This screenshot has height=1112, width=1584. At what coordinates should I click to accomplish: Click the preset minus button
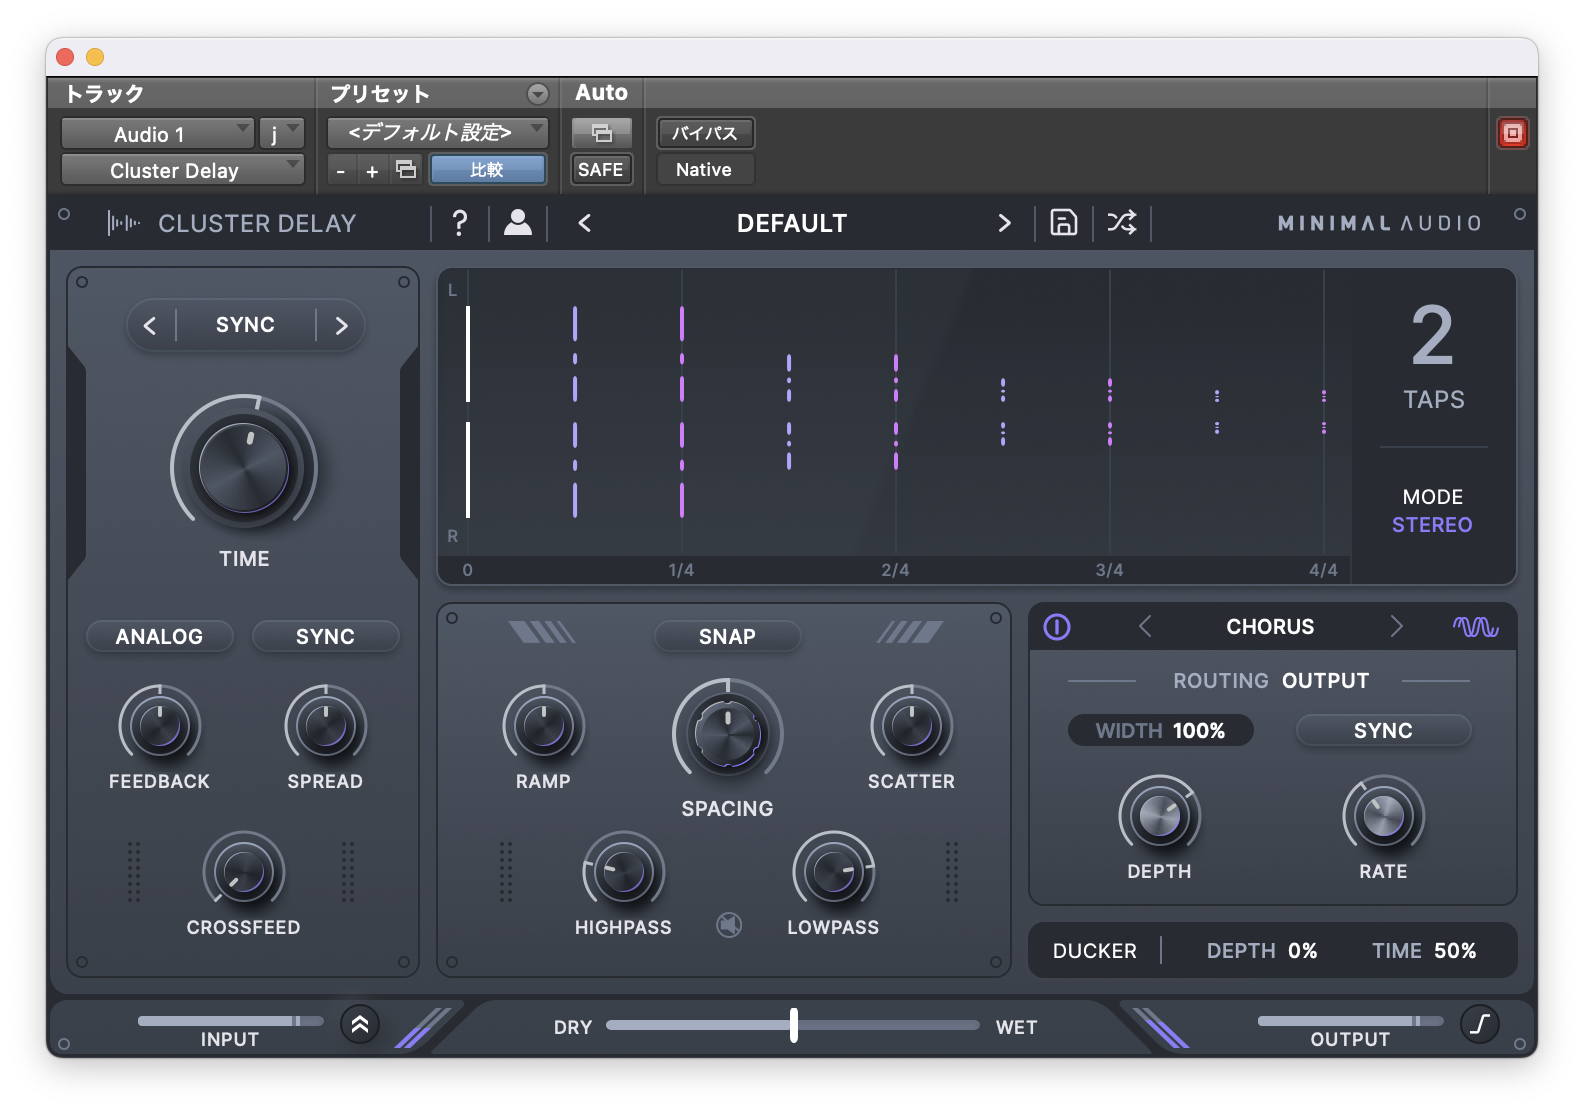tap(341, 171)
